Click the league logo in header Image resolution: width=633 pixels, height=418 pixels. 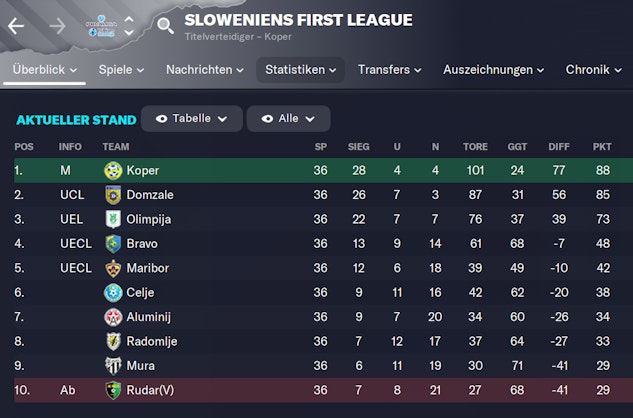100,25
